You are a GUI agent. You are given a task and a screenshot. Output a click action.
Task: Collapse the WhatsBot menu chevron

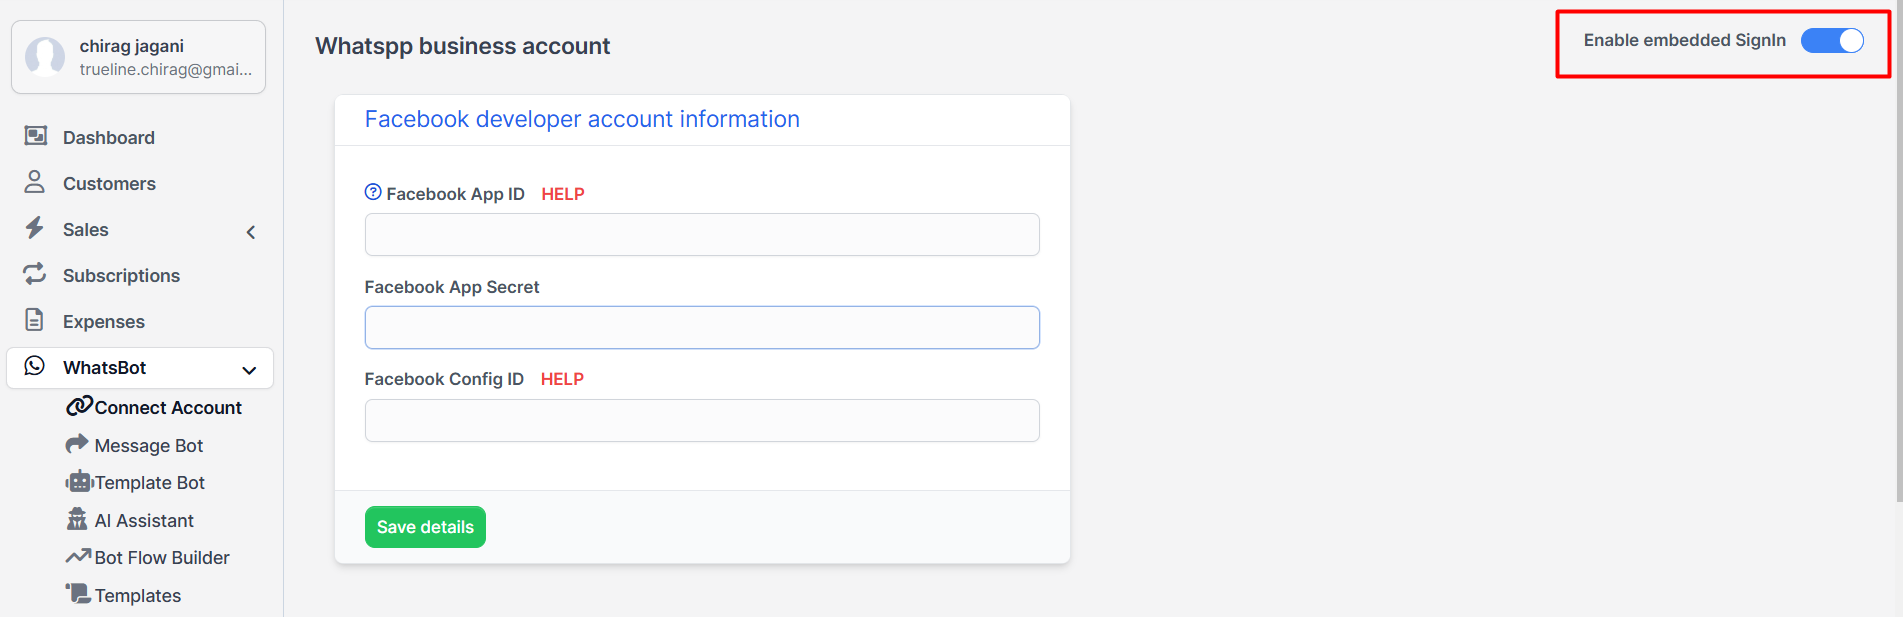(249, 370)
